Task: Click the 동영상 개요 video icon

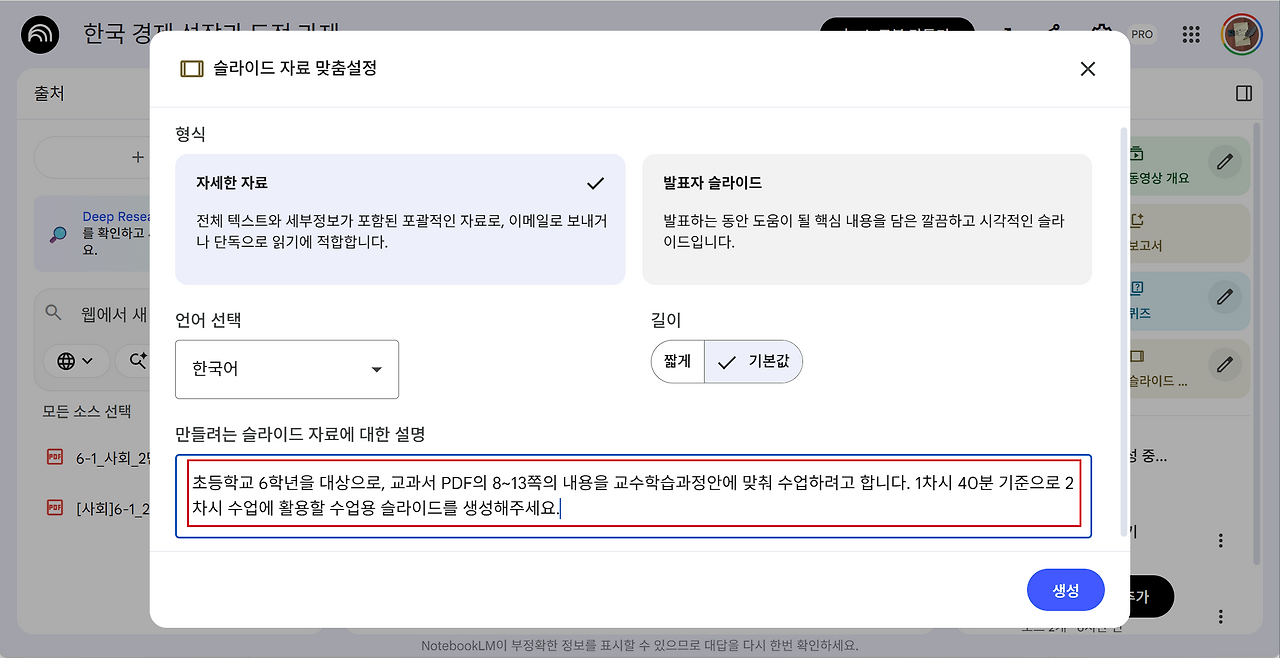Action: 1137,154
